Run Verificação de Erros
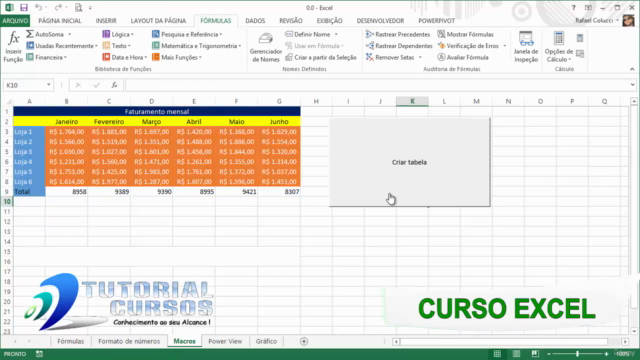Image resolution: width=640 pixels, height=360 pixels. (468, 46)
